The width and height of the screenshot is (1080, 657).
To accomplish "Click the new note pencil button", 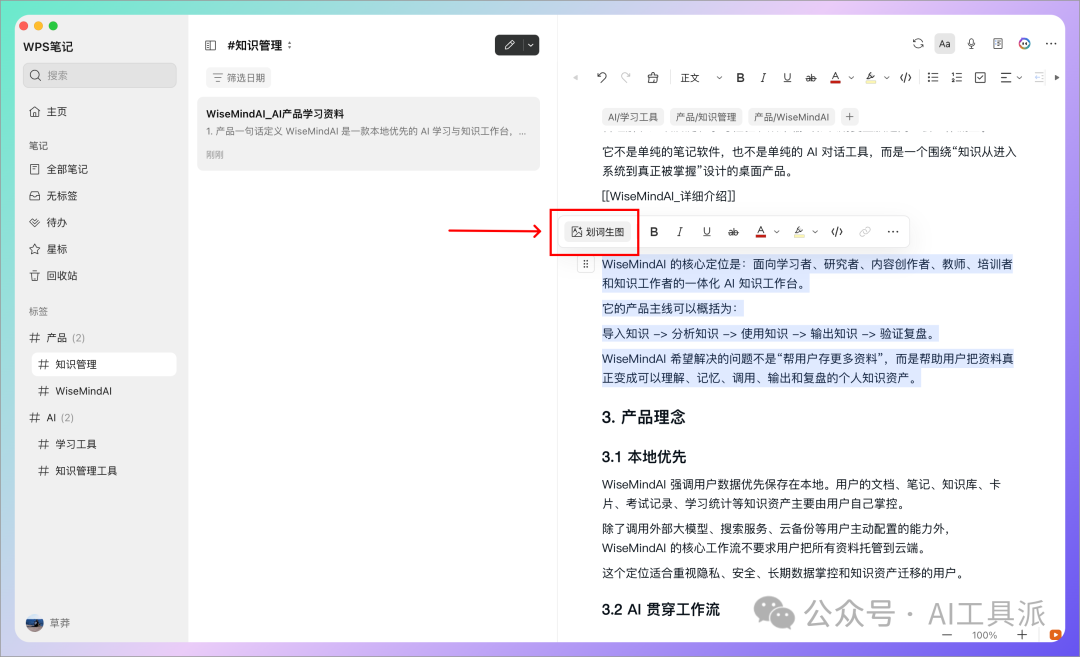I will click(x=509, y=45).
